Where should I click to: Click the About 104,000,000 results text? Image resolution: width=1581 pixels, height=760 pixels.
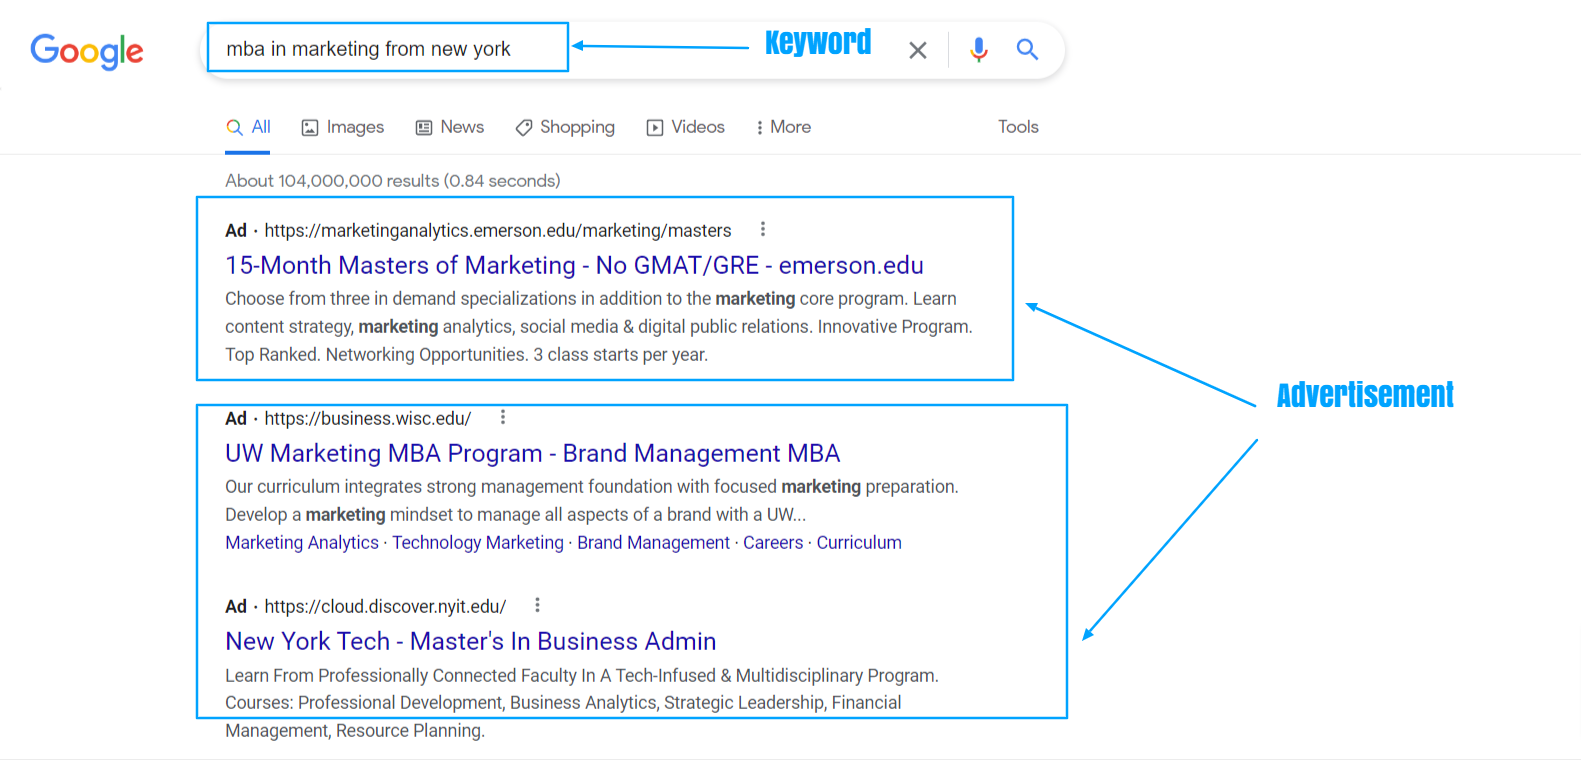pyautogui.click(x=392, y=181)
